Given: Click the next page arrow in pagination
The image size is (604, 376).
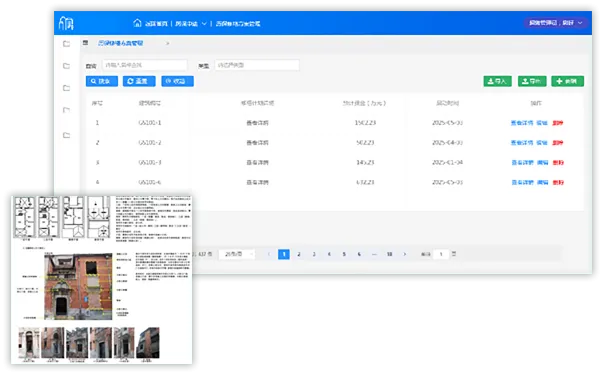Looking at the screenshot, I should coord(404,254).
